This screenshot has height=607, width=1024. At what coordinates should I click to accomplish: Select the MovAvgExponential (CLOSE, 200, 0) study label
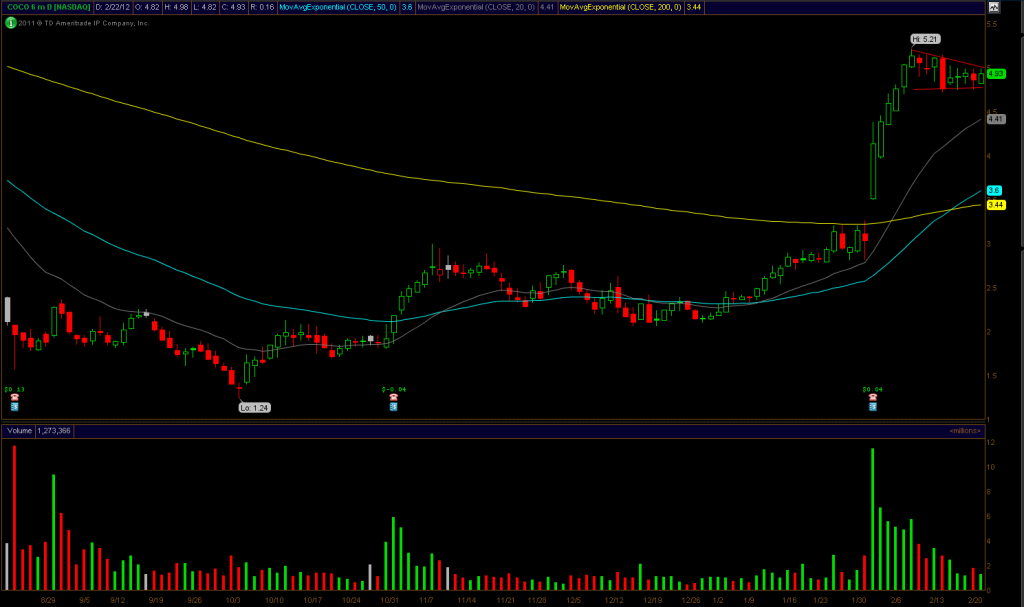coord(620,7)
